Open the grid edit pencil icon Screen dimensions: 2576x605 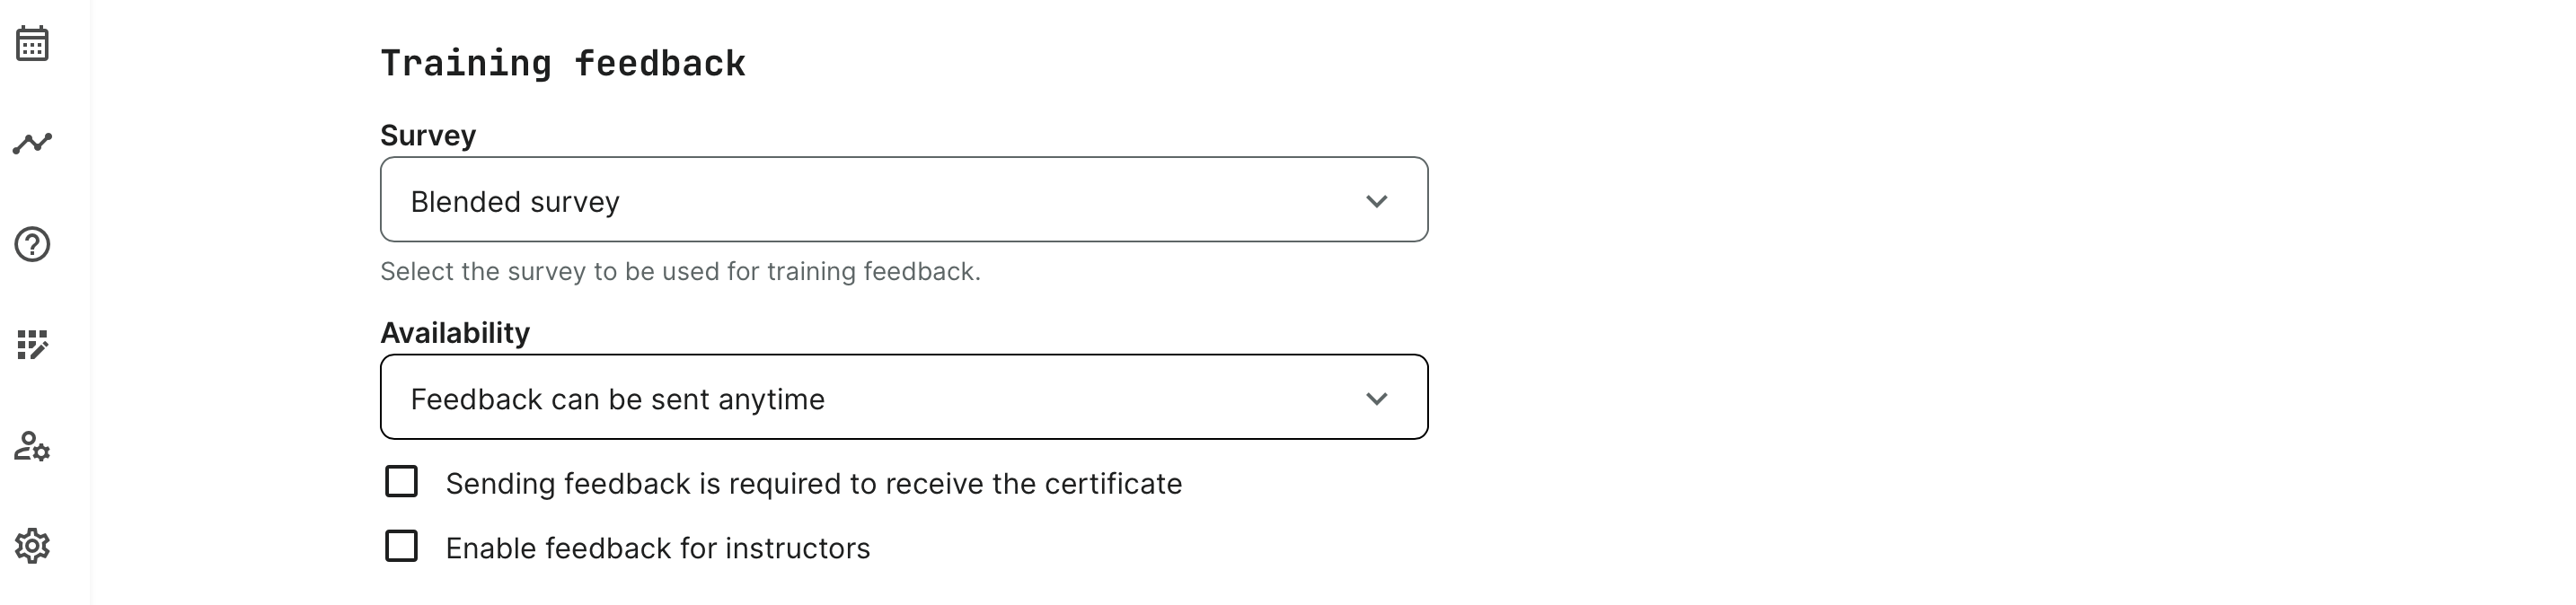click(32, 345)
